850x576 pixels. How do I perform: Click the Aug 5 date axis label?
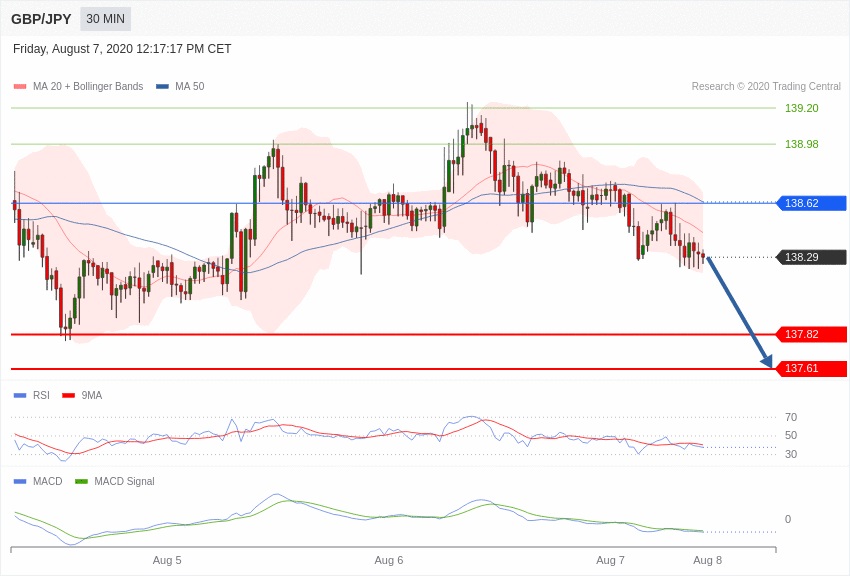click(x=167, y=560)
